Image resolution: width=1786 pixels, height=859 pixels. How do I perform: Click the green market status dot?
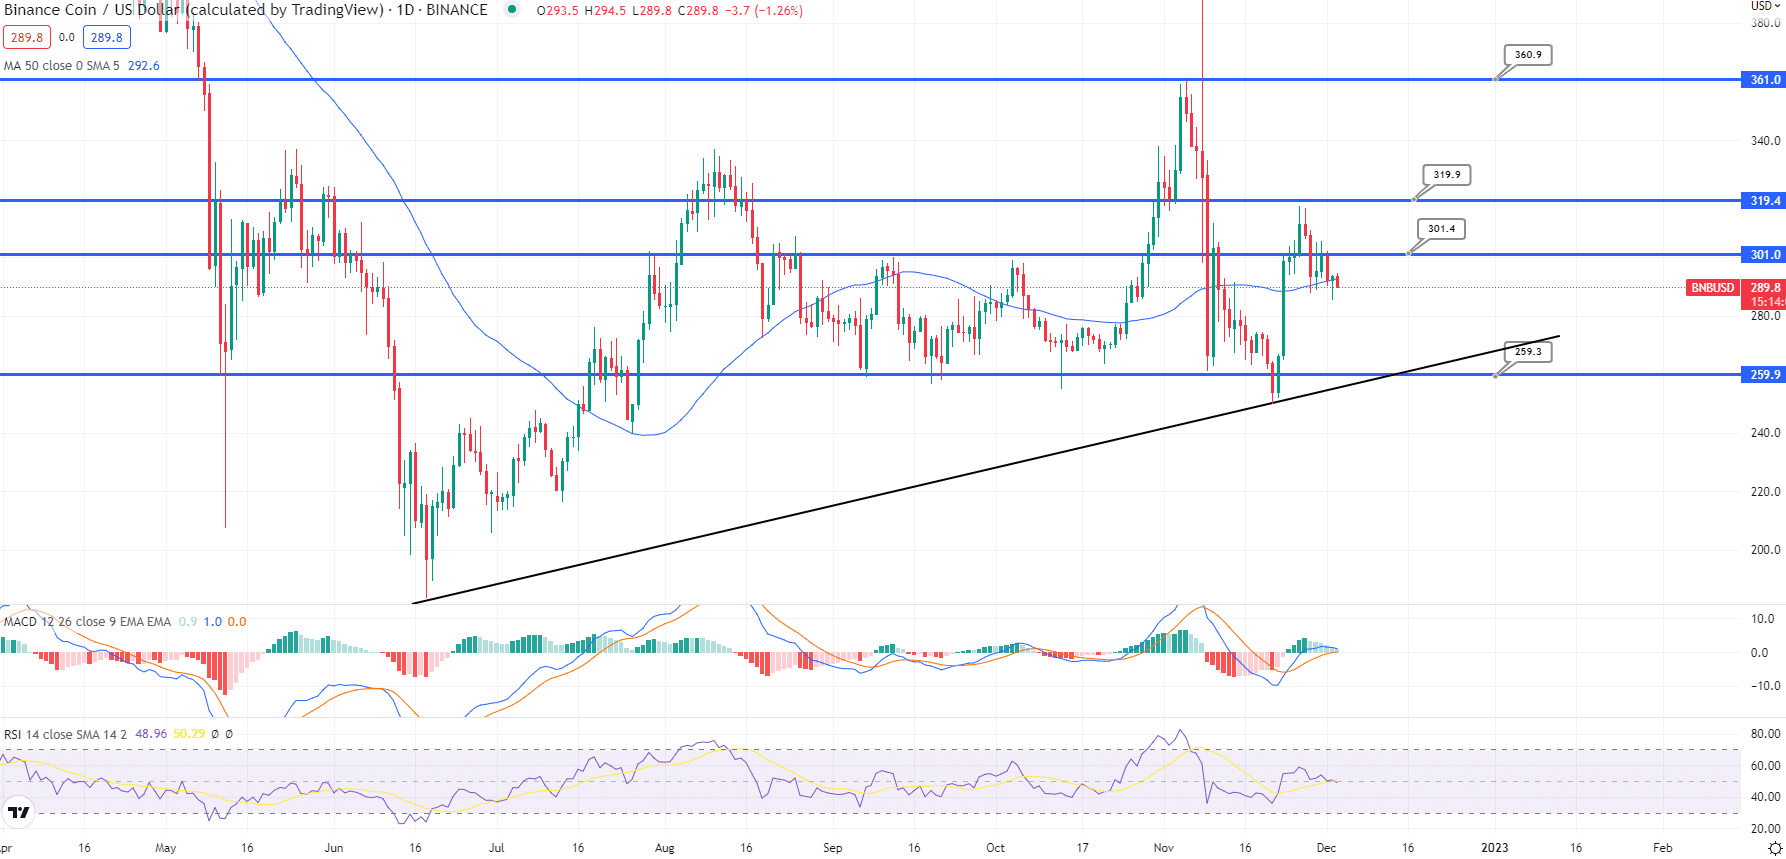(512, 10)
